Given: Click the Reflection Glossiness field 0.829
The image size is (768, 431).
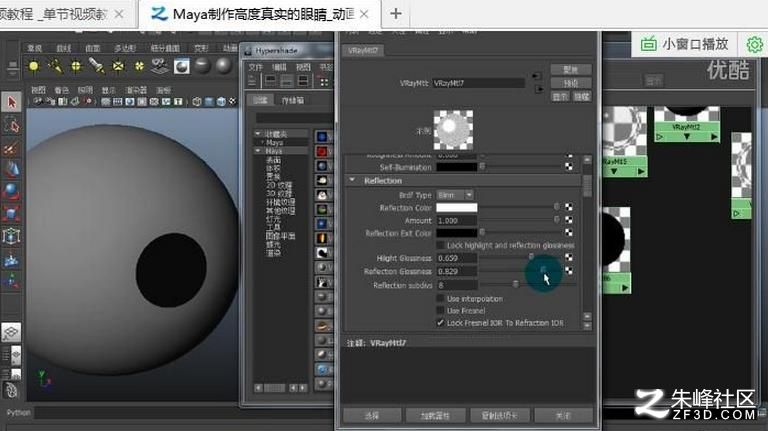Looking at the screenshot, I should [x=456, y=271].
